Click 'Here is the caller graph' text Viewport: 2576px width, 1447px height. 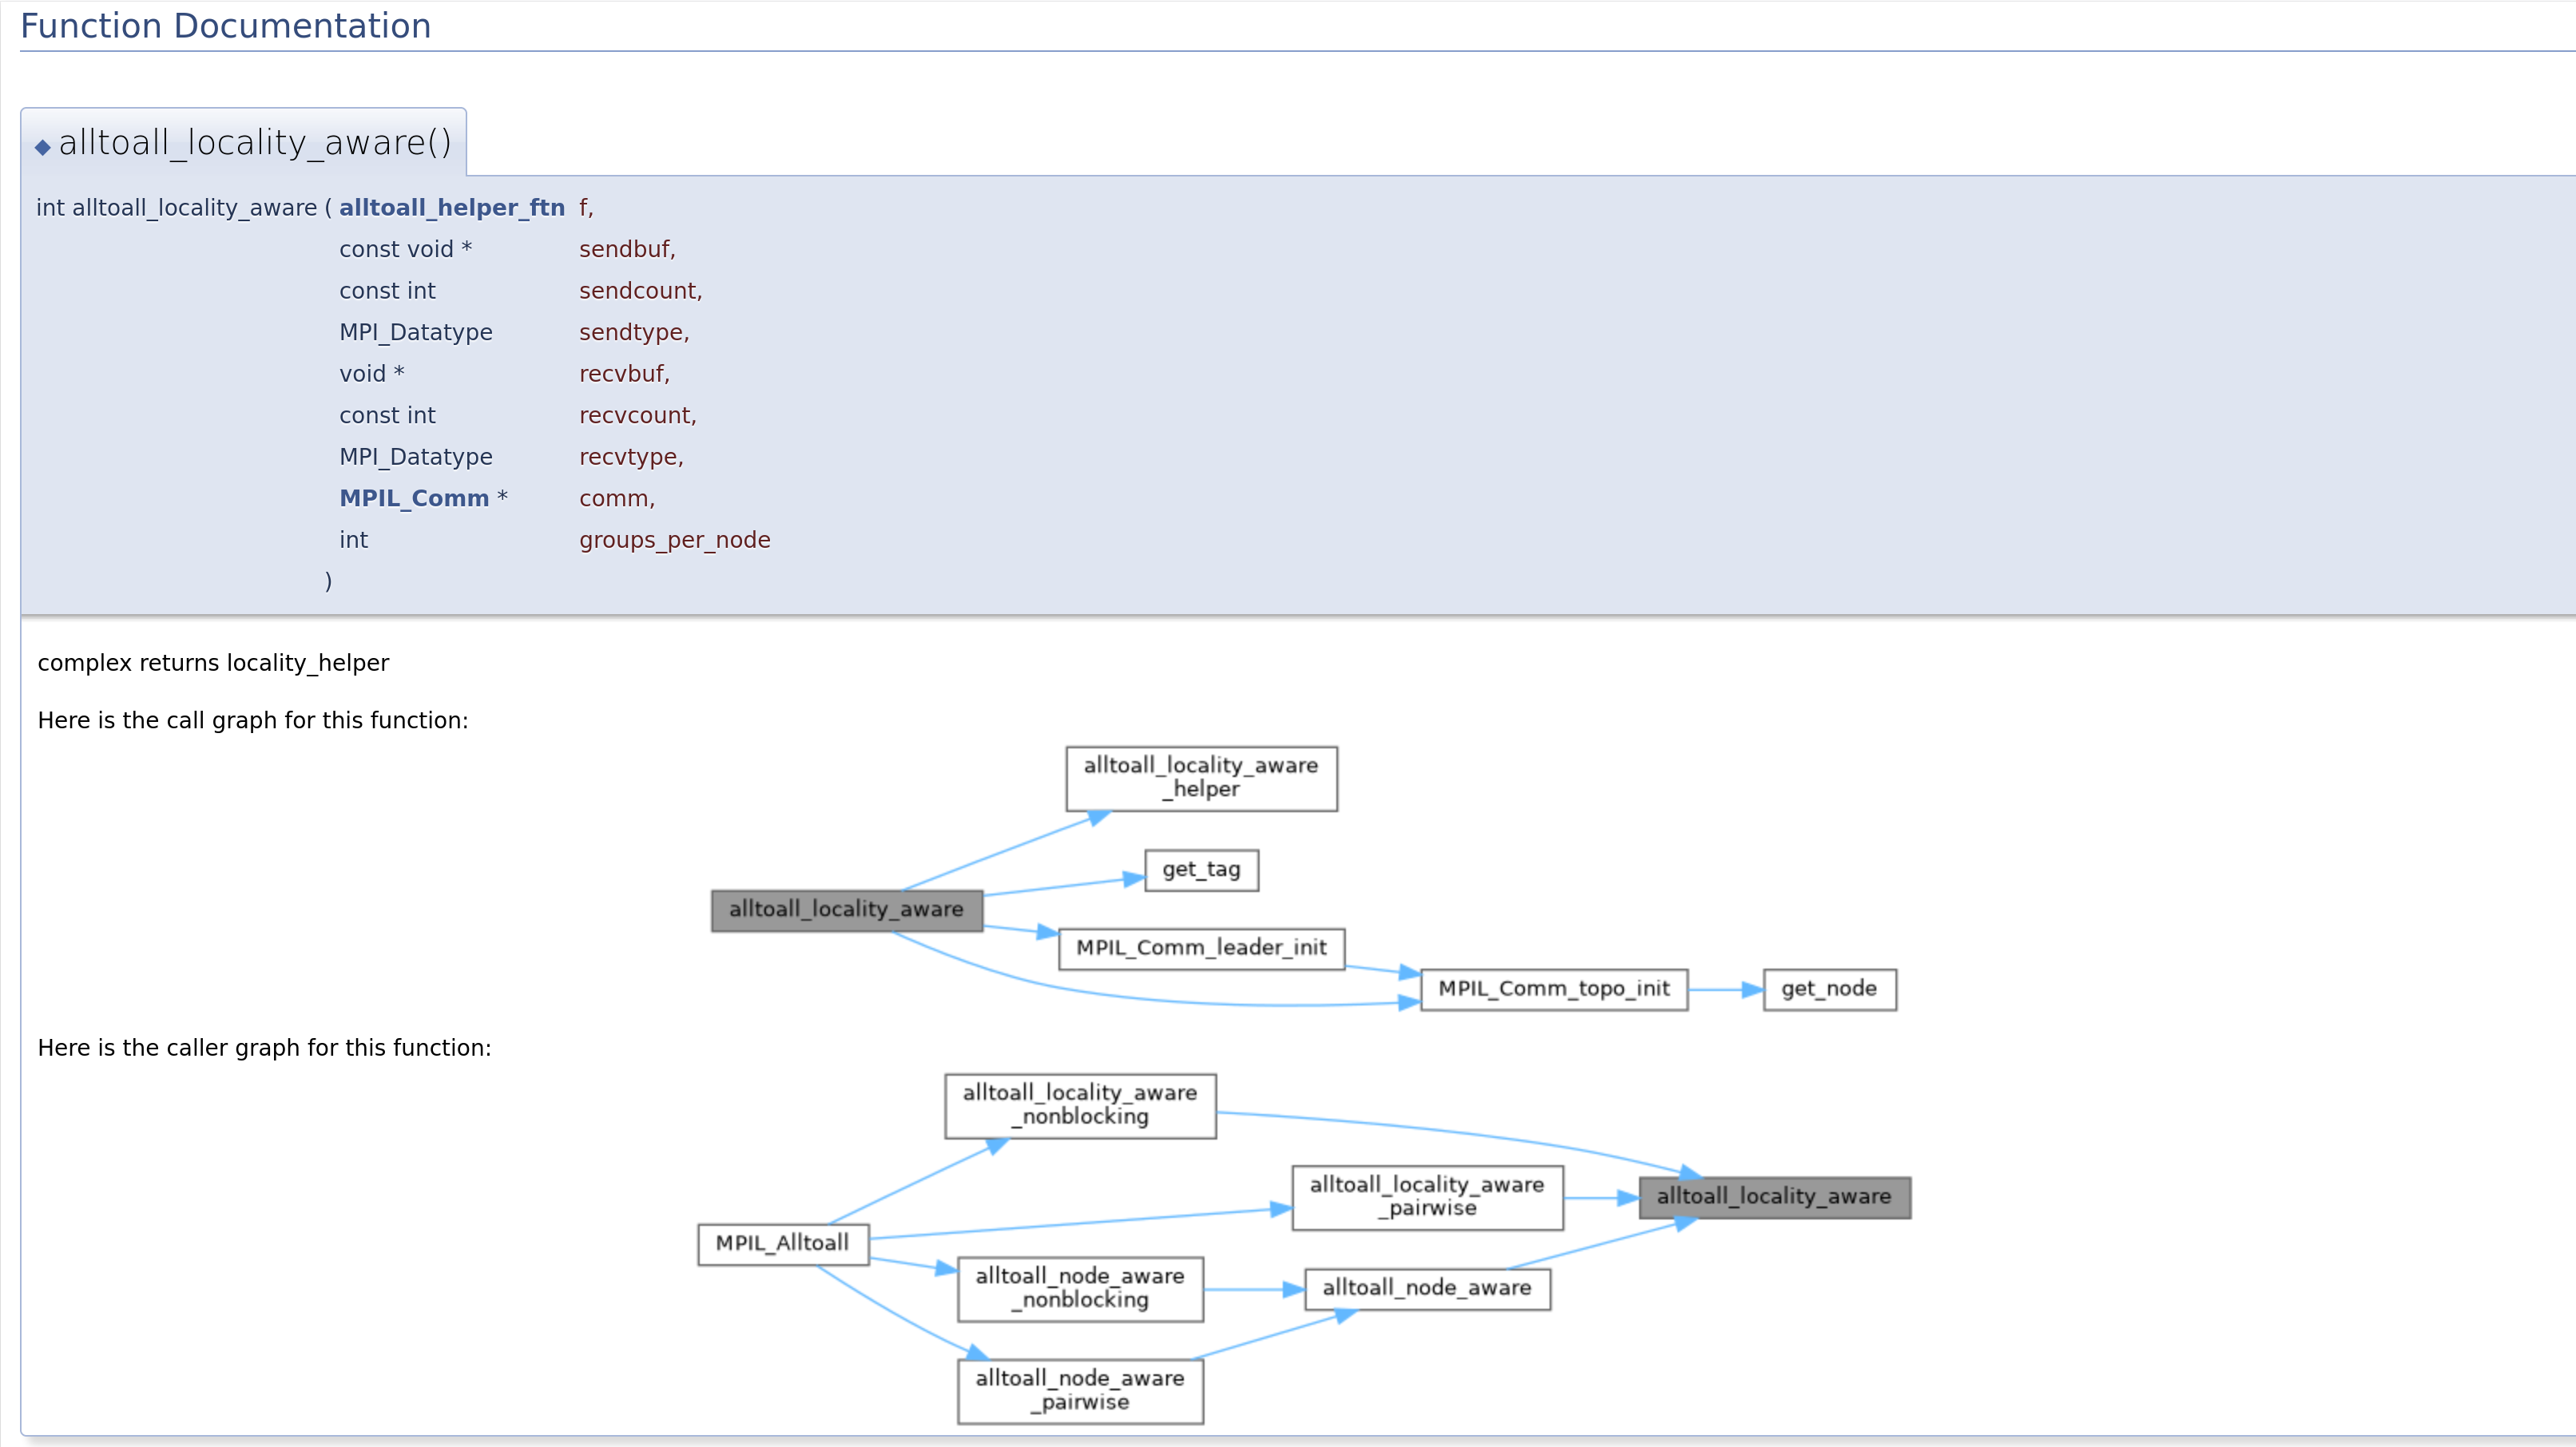[264, 1048]
